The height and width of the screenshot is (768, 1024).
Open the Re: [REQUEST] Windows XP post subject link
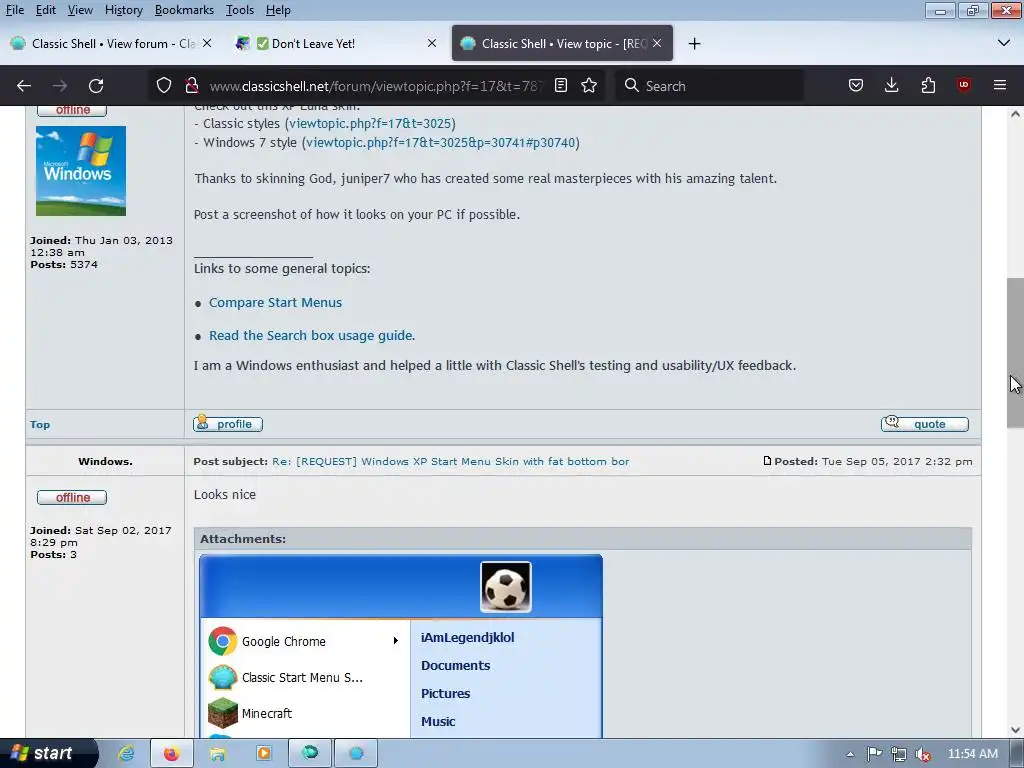click(x=451, y=461)
